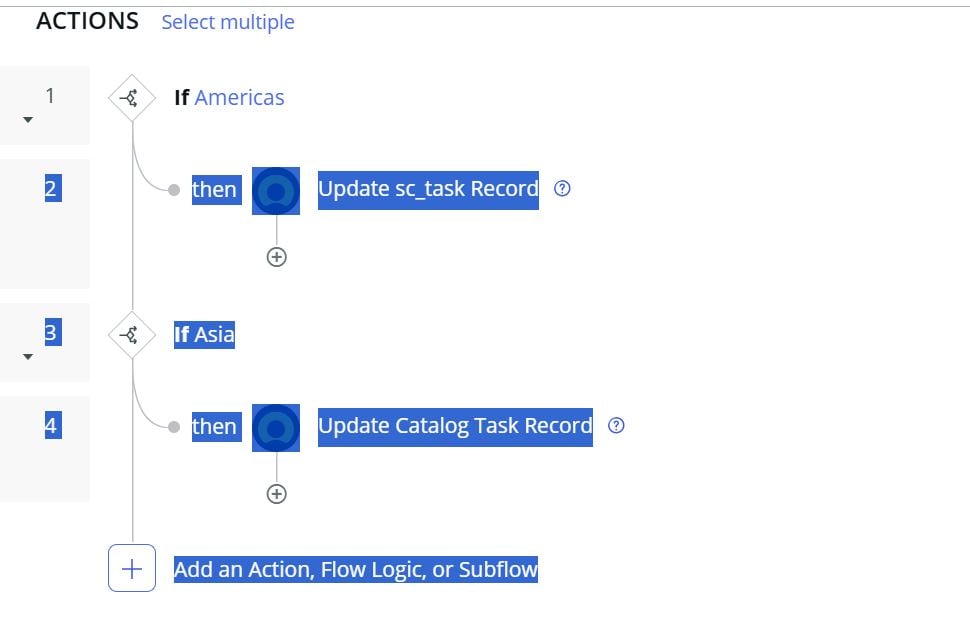Select the Update Catalog Task Record action
Screen dimensions: 970x623
click(455, 426)
